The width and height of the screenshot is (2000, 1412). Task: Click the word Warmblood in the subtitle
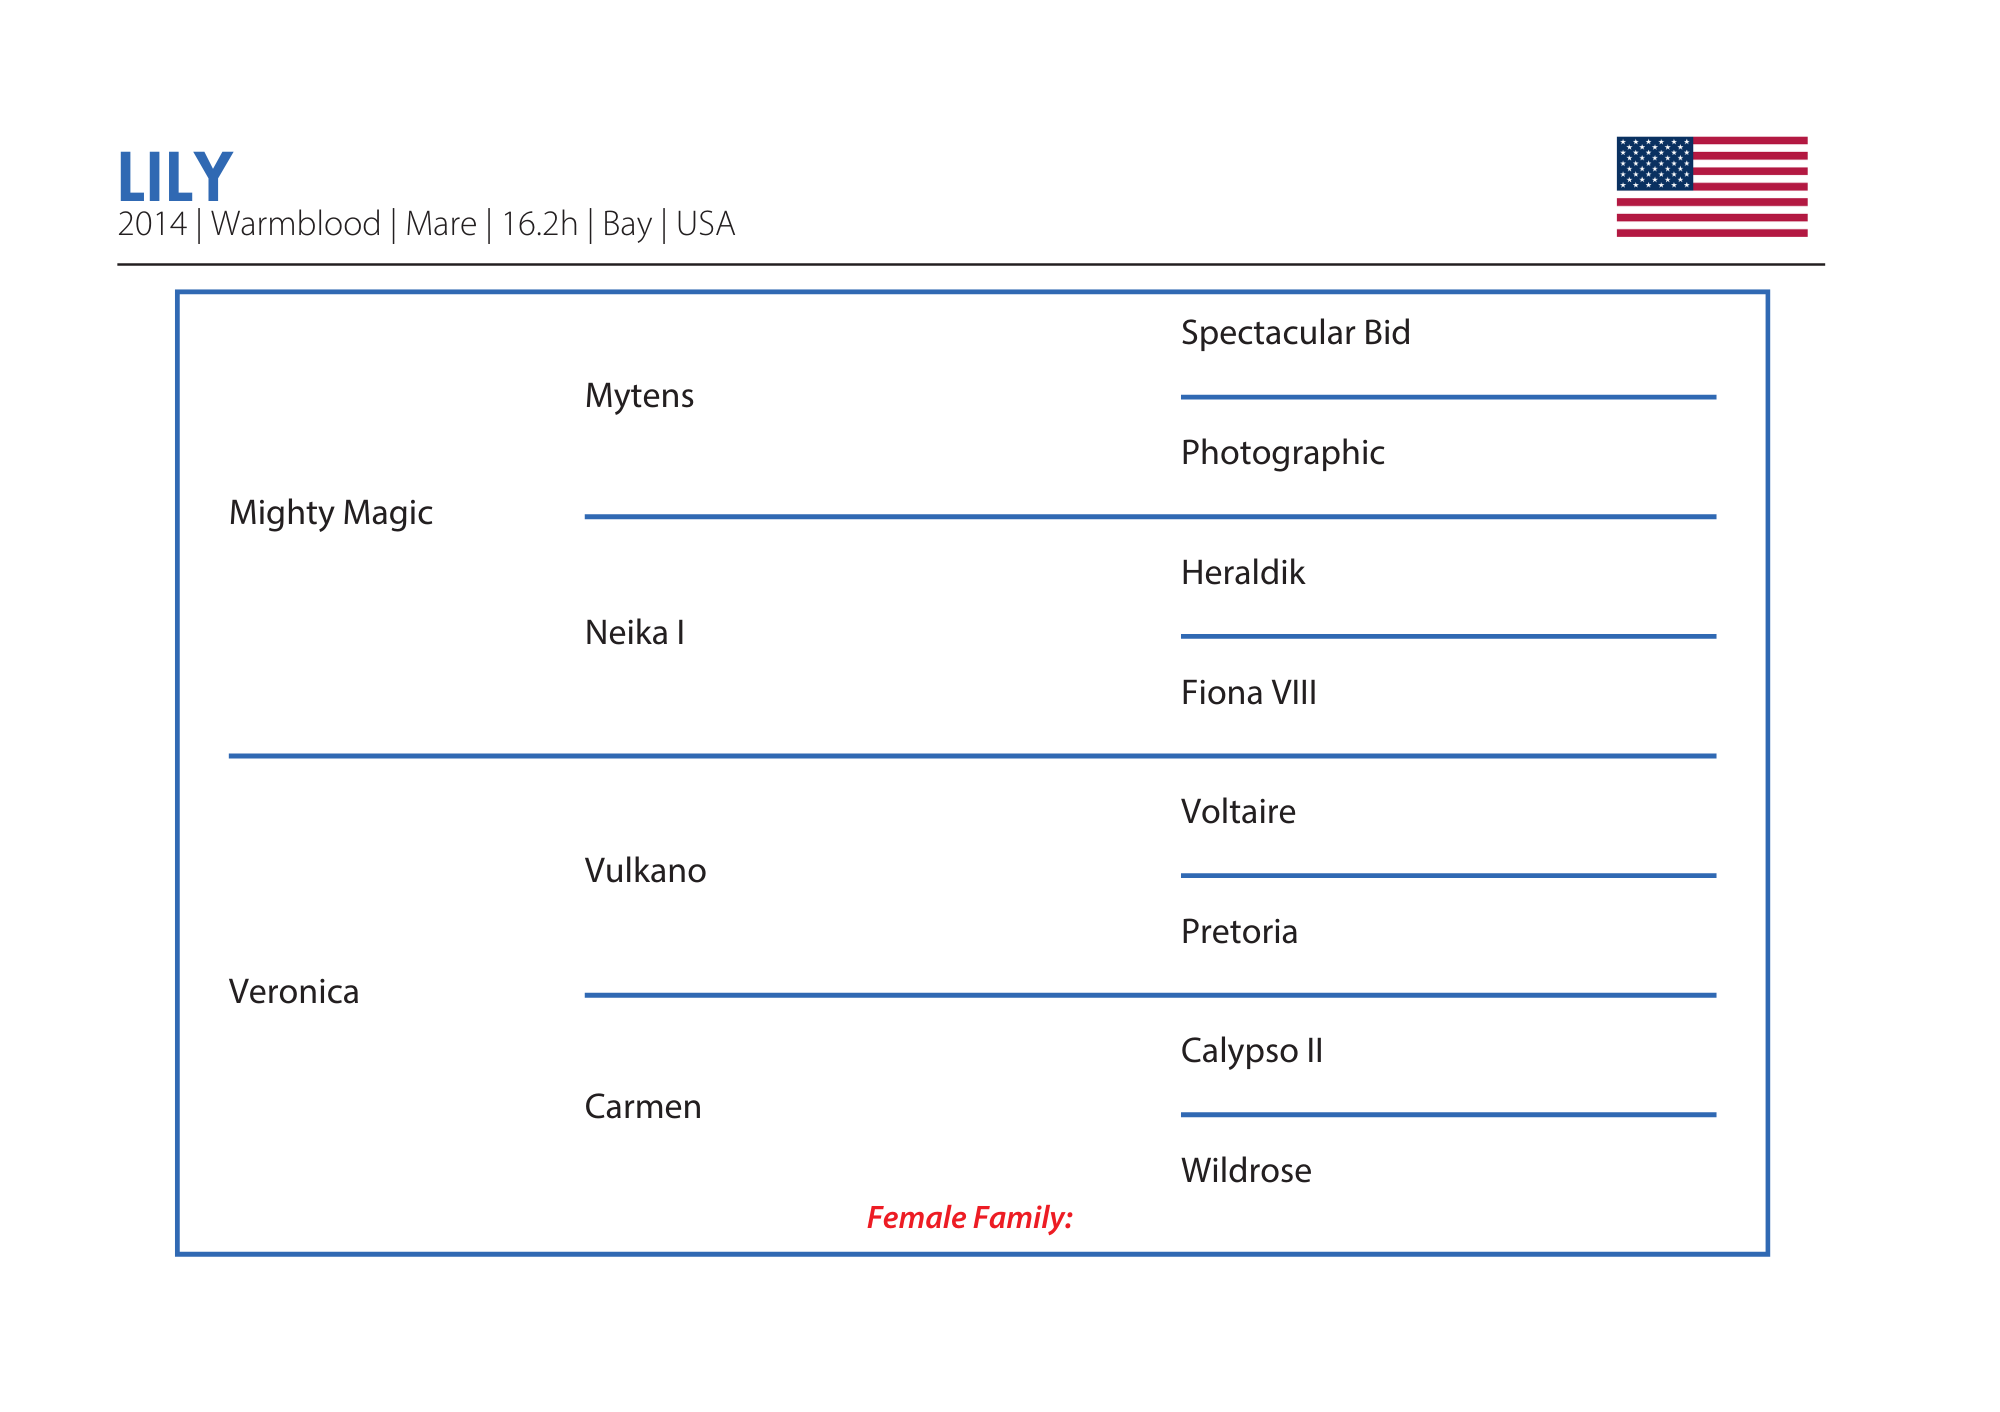coord(296,224)
